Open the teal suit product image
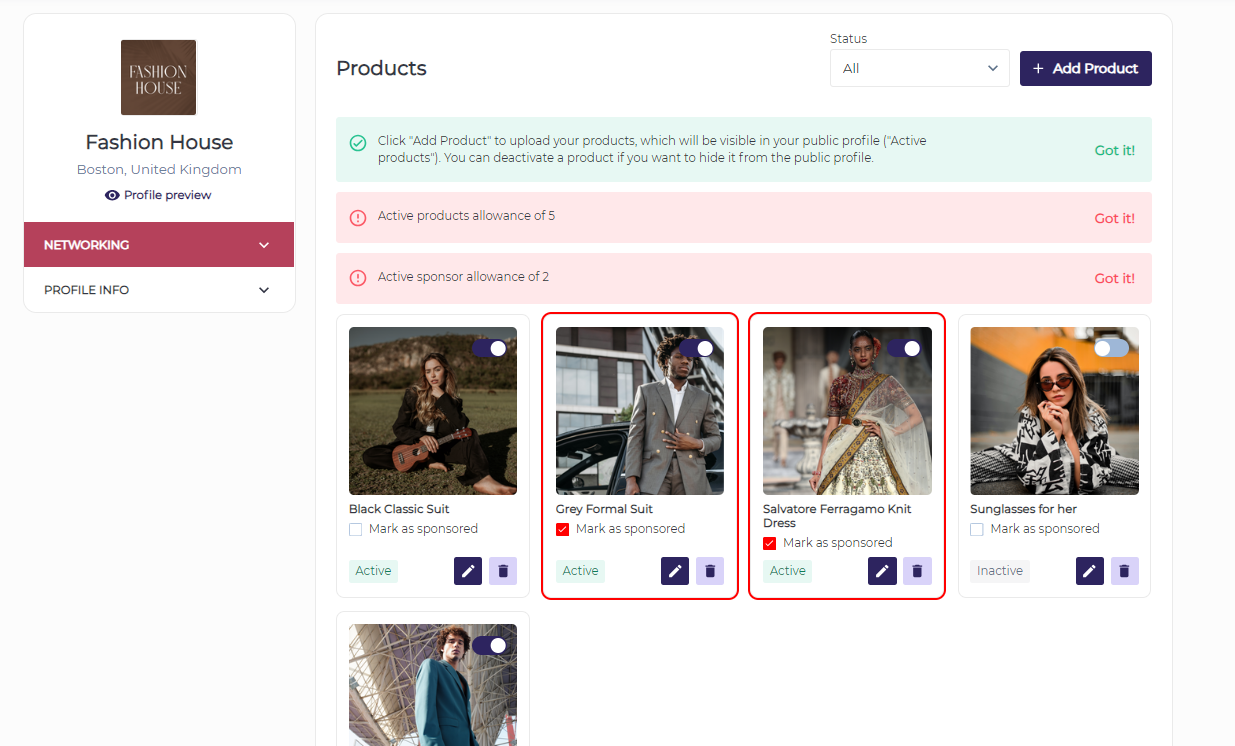The image size is (1235, 746). (433, 685)
